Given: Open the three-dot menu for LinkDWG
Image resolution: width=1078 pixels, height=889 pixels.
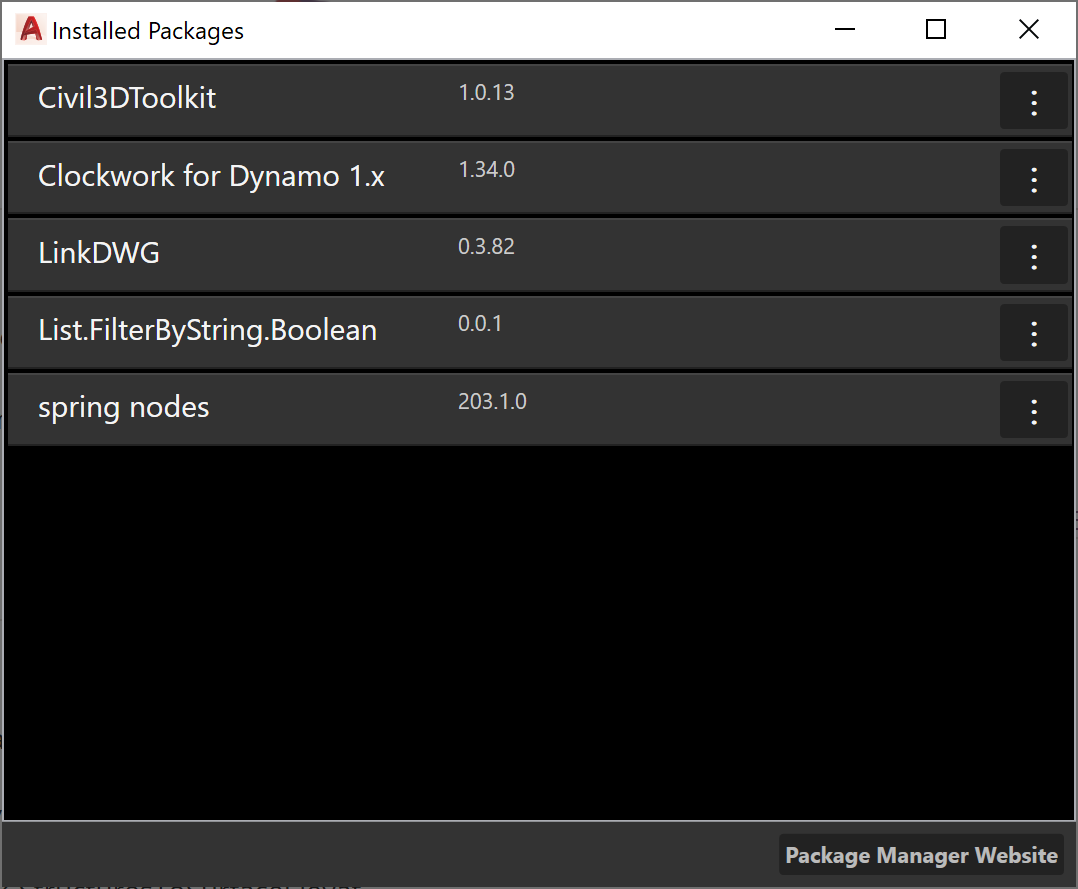Looking at the screenshot, I should [x=1033, y=255].
